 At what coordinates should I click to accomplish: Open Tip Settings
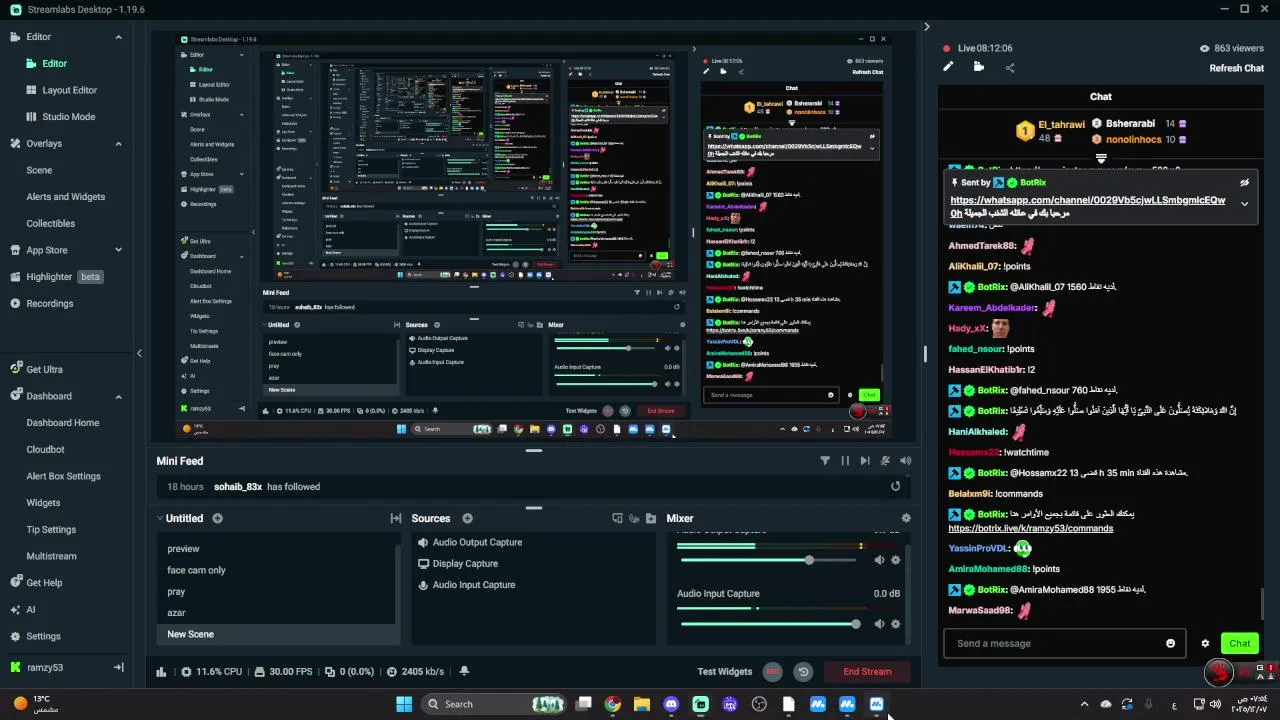51,530
